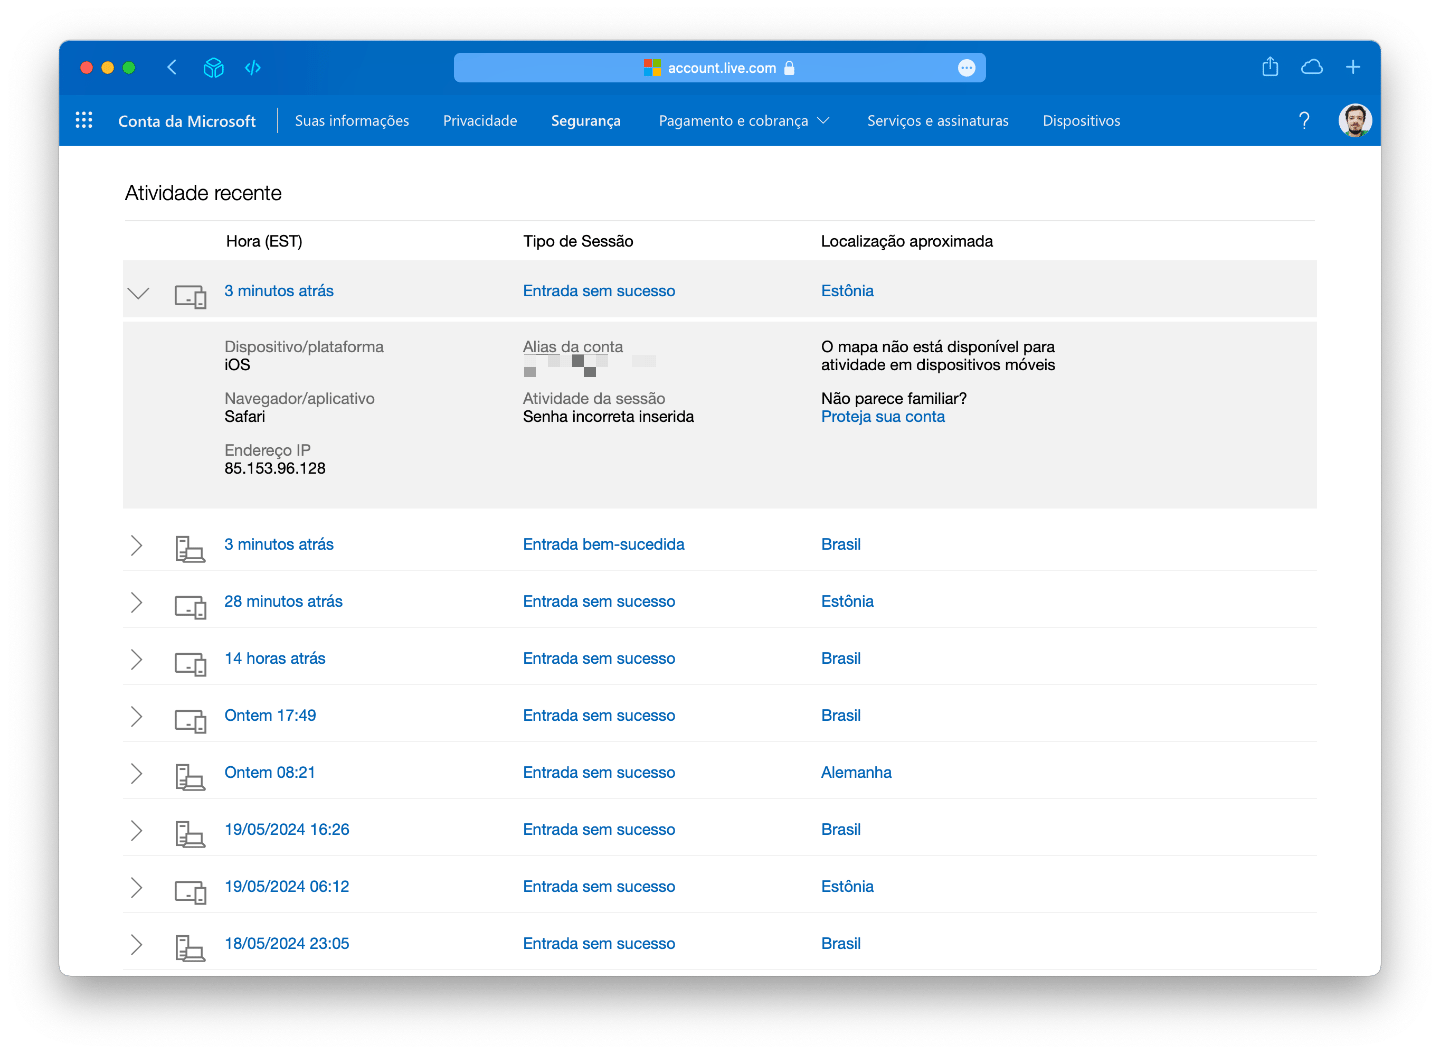Viewport: 1440px width, 1054px height.
Task: Click the Safari back arrow
Action: [x=172, y=67]
